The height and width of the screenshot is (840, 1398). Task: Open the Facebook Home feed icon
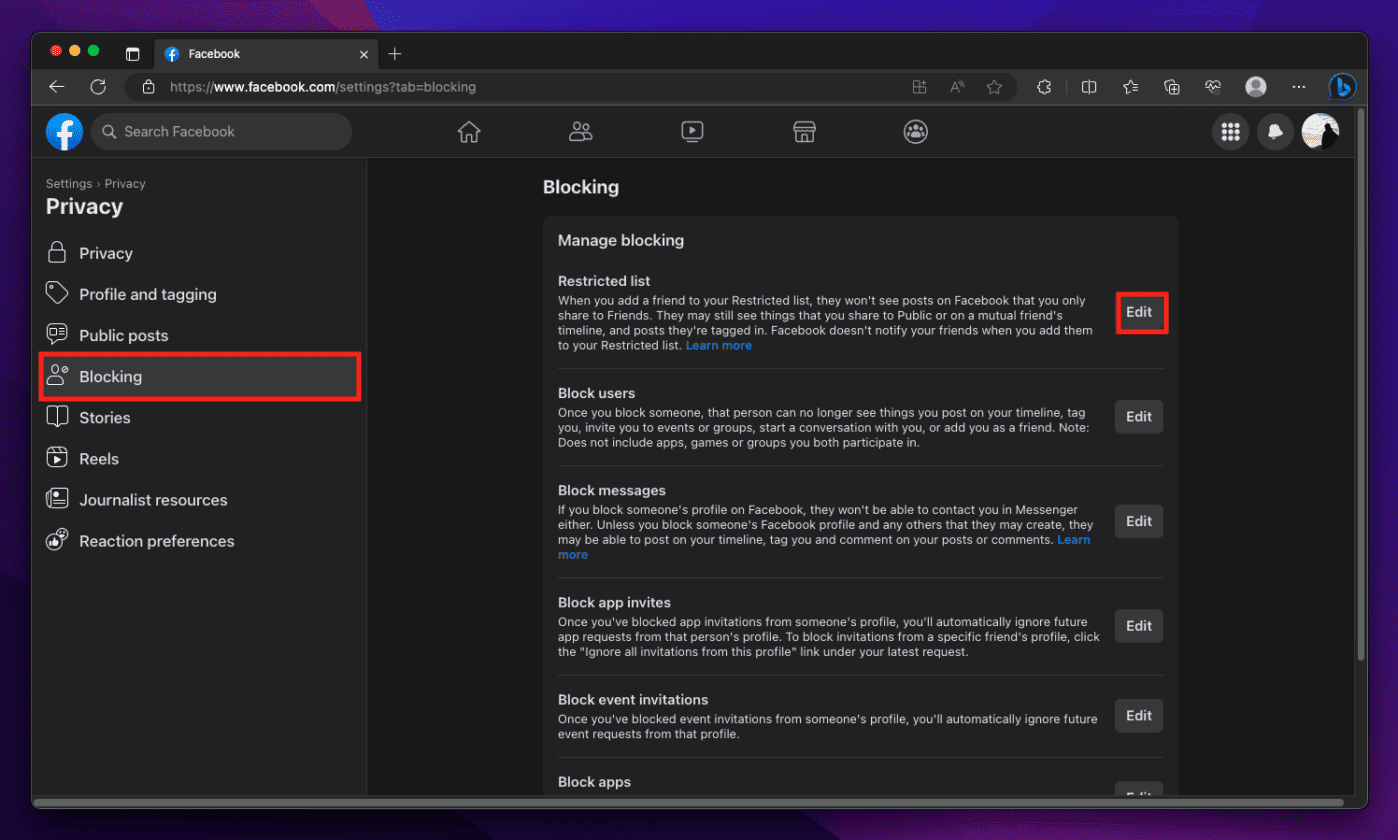468,132
